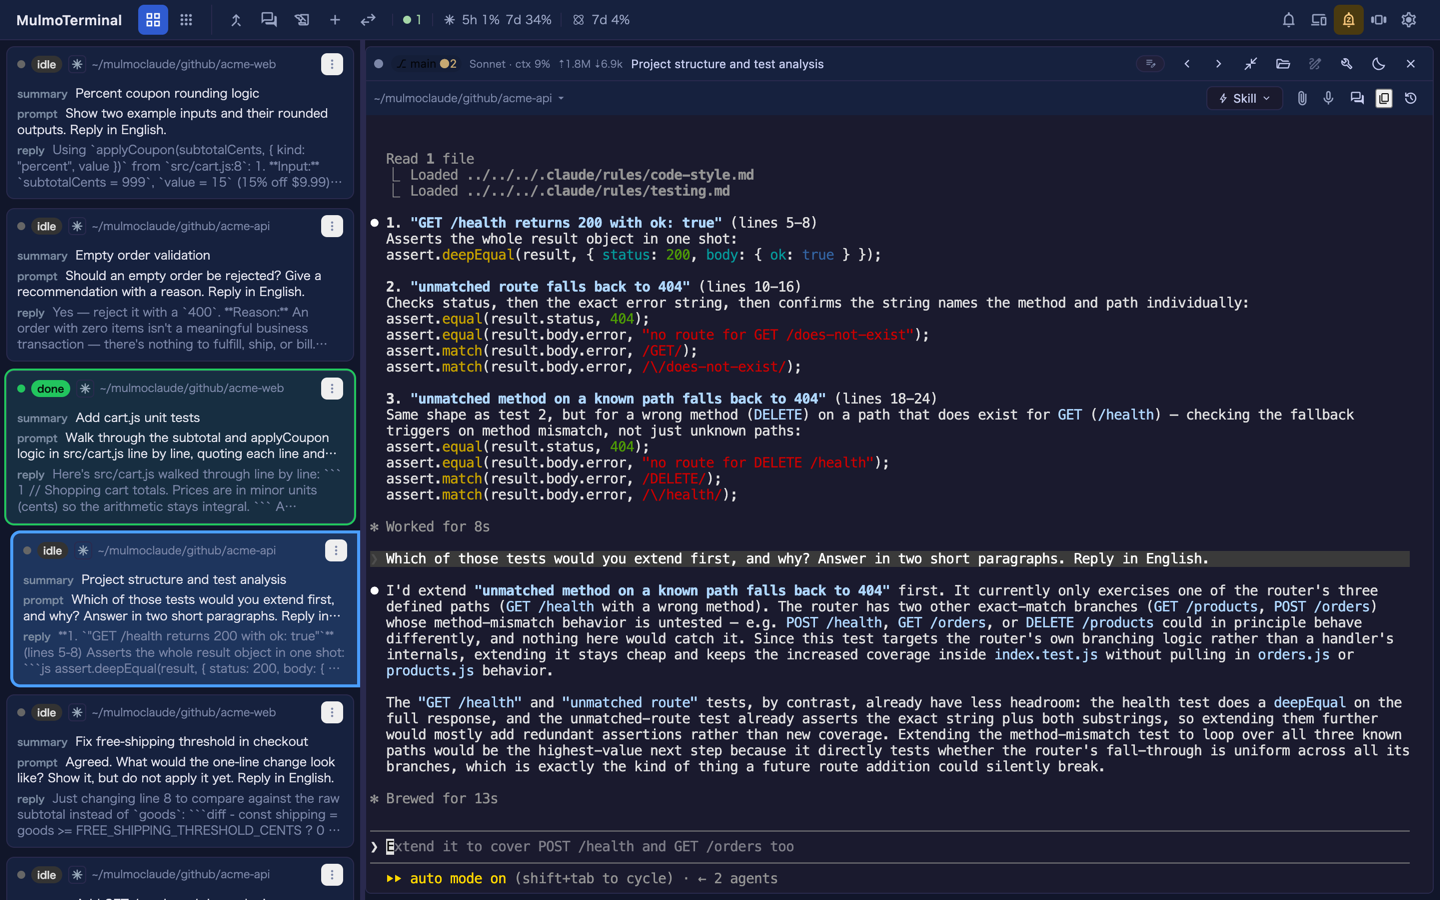Image resolution: width=1440 pixels, height=900 pixels.
Task: Click the 5h 1% 7d 34% usage indicator
Action: [498, 20]
